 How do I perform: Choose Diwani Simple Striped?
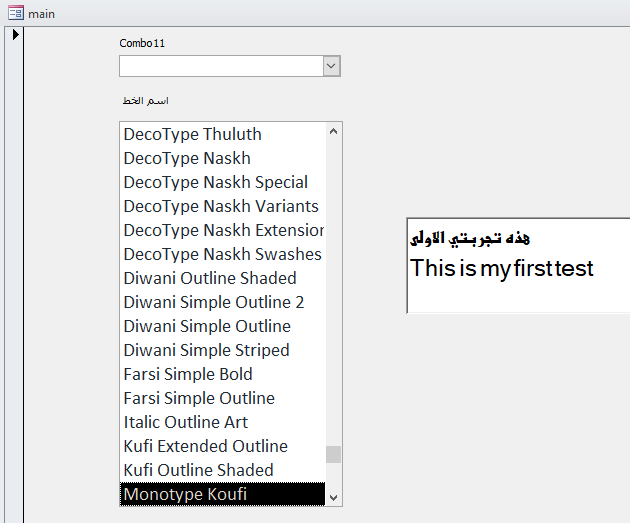click(223, 350)
